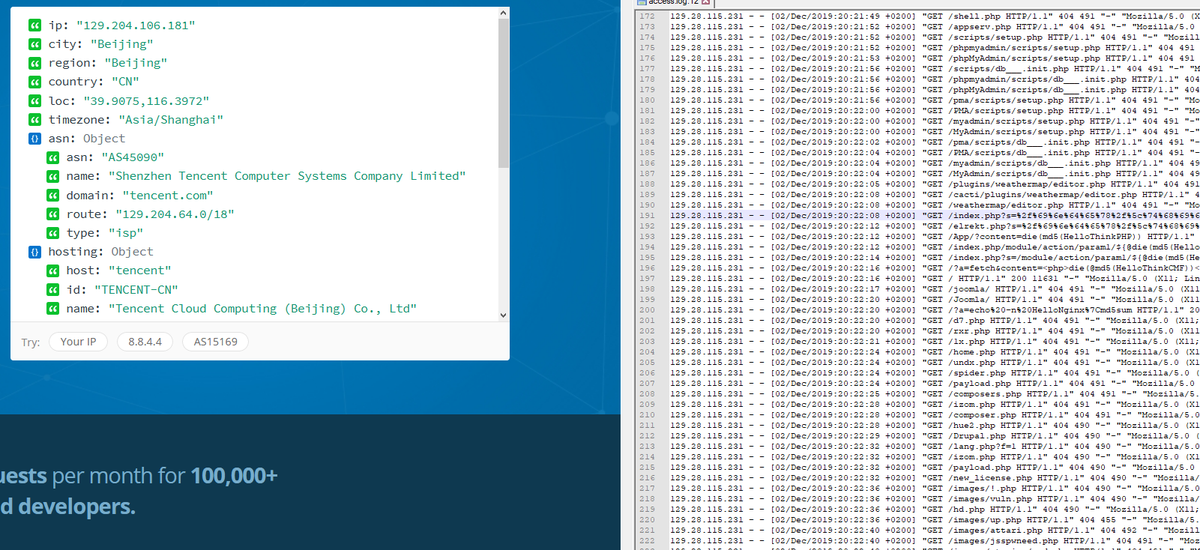
Task: Try the 8.8.4.4 example lookup
Action: [x=144, y=342]
